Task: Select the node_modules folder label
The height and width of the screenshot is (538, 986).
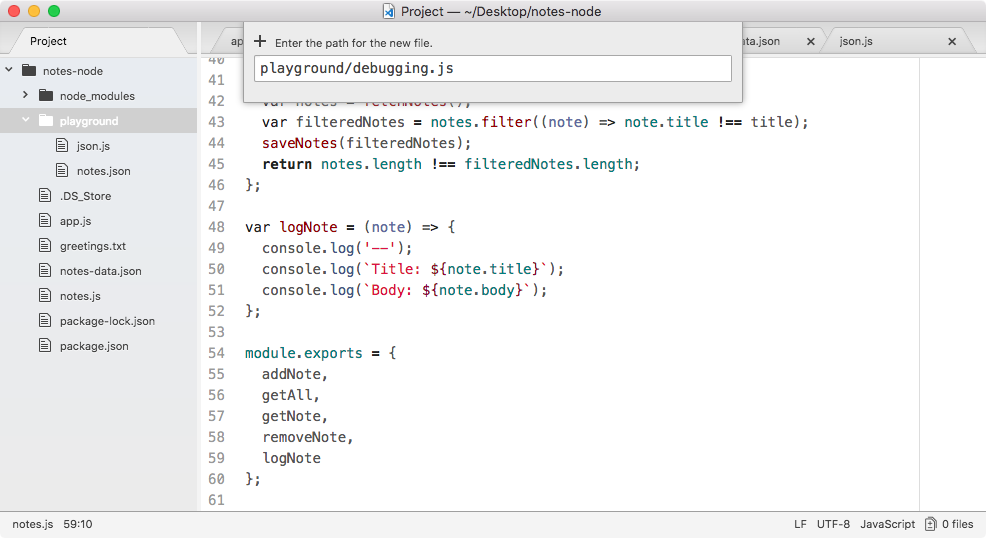Action: 97,96
